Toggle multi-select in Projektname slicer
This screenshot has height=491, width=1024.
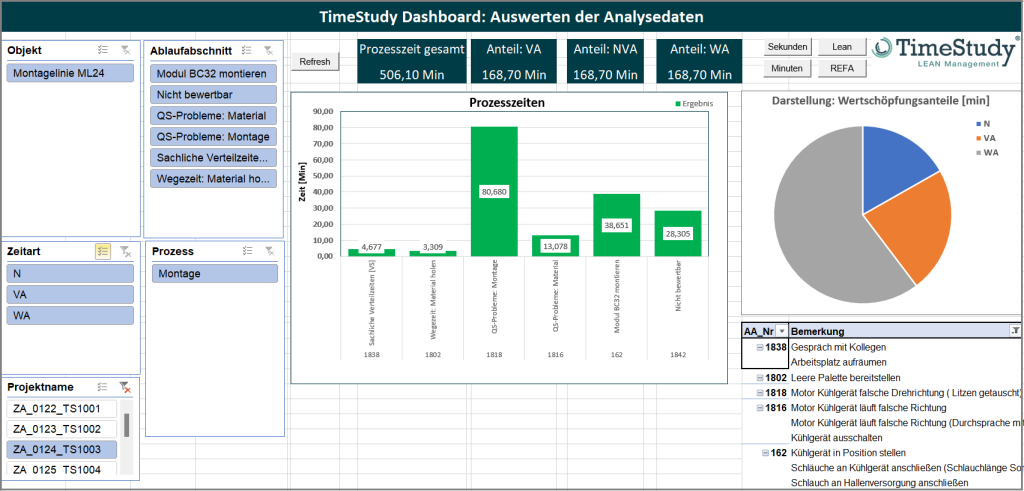pyautogui.click(x=103, y=387)
